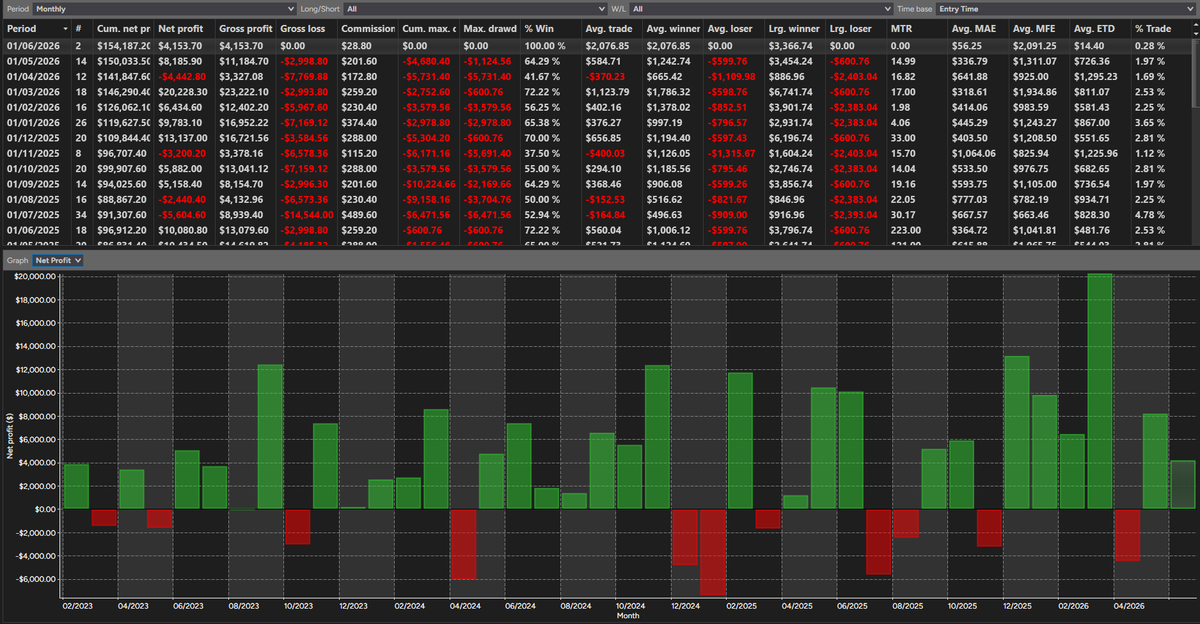Click the 12/2025 month axis label

[x=1017, y=605]
